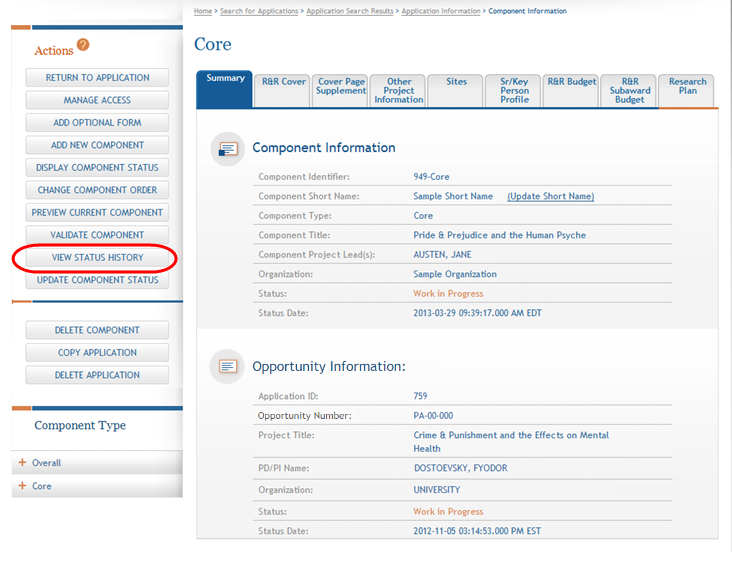Click the Actions help question mark icon
Image resolution: width=732 pixels, height=564 pixels.
click(x=83, y=45)
